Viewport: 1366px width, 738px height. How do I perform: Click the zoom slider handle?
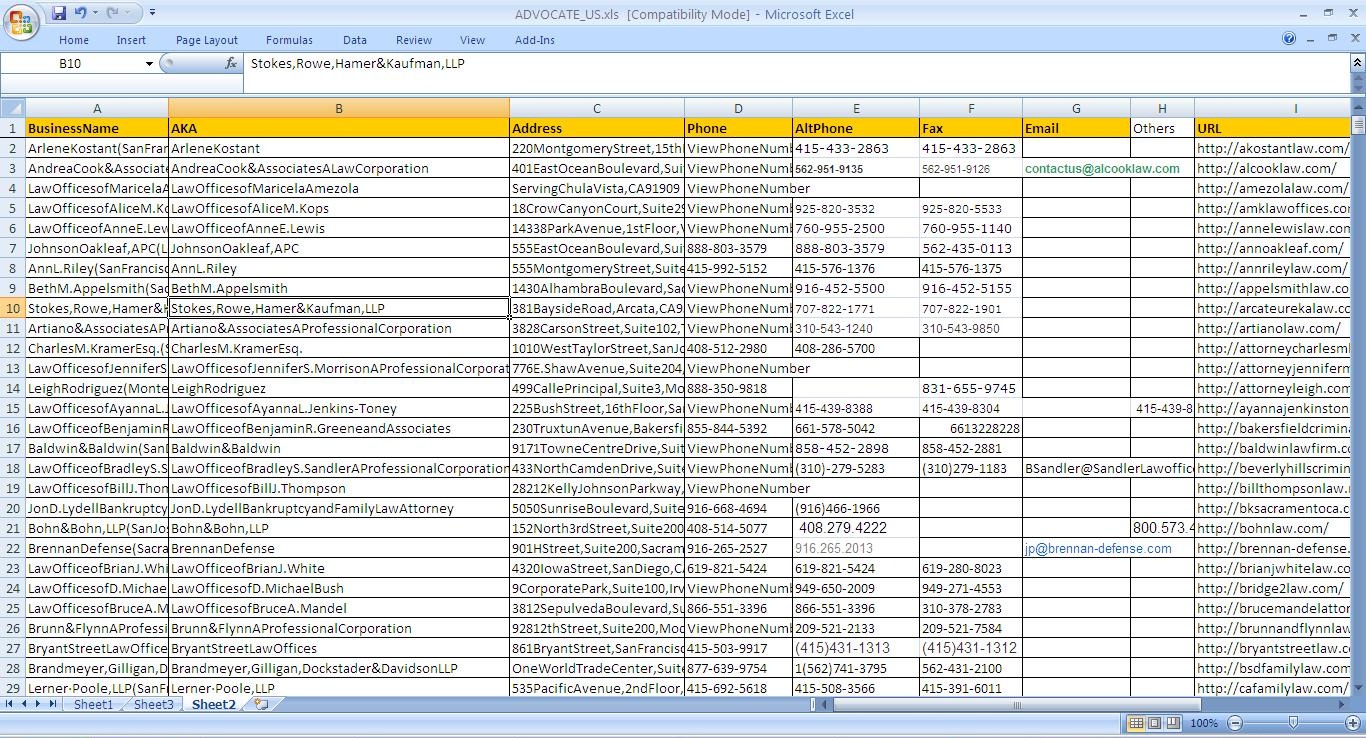(x=1292, y=723)
